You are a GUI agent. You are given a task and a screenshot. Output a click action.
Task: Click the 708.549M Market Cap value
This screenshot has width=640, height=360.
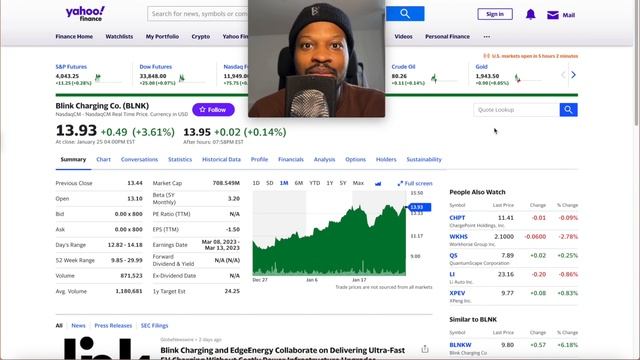coord(226,183)
